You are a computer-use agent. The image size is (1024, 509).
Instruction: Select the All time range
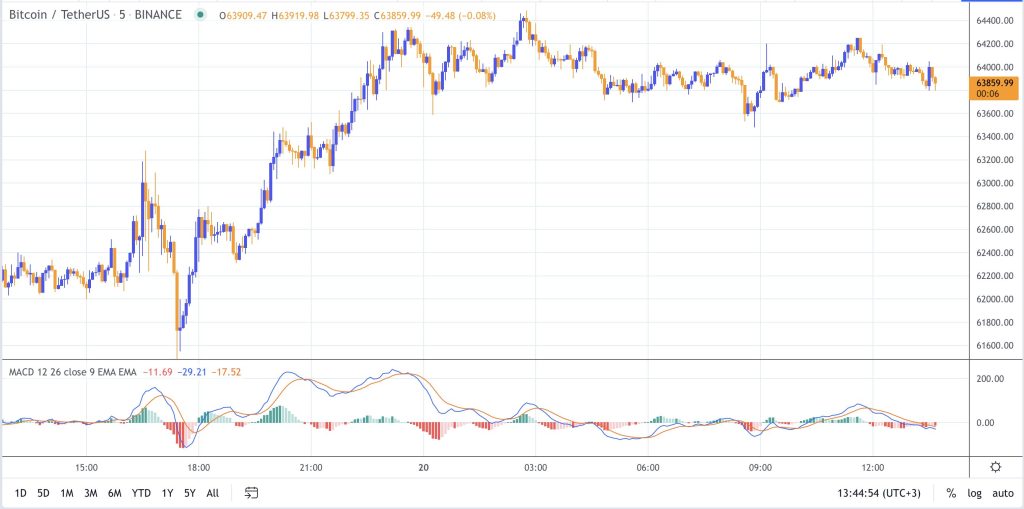212,493
